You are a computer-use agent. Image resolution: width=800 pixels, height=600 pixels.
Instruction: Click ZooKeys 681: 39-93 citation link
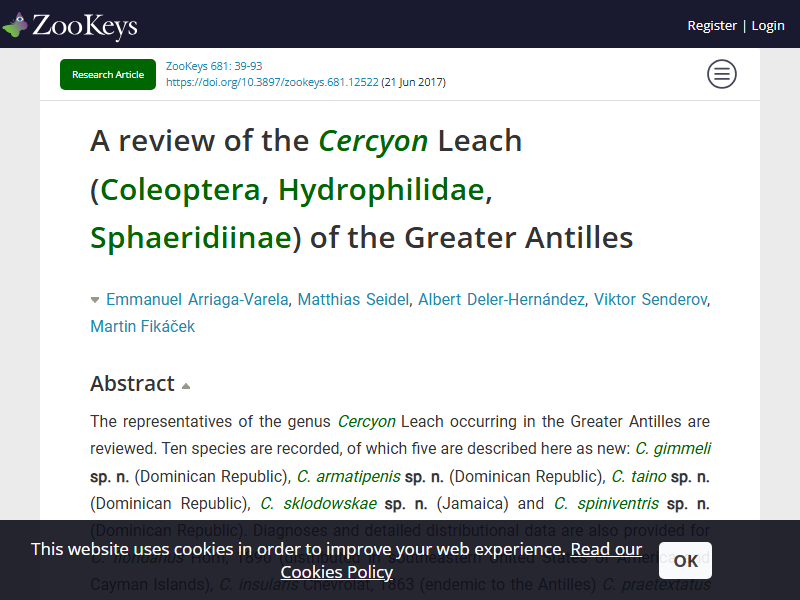click(x=214, y=66)
